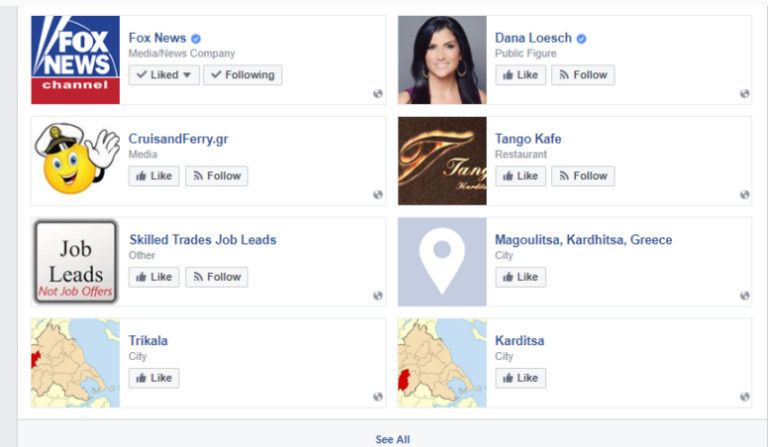The height and width of the screenshot is (447, 768).
Task: Click the globe privacy icon on Fox News card
Action: click(378, 94)
